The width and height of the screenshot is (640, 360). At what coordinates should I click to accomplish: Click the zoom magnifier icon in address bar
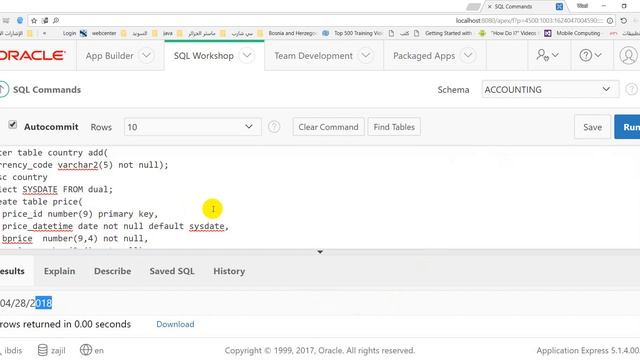coord(56,20)
